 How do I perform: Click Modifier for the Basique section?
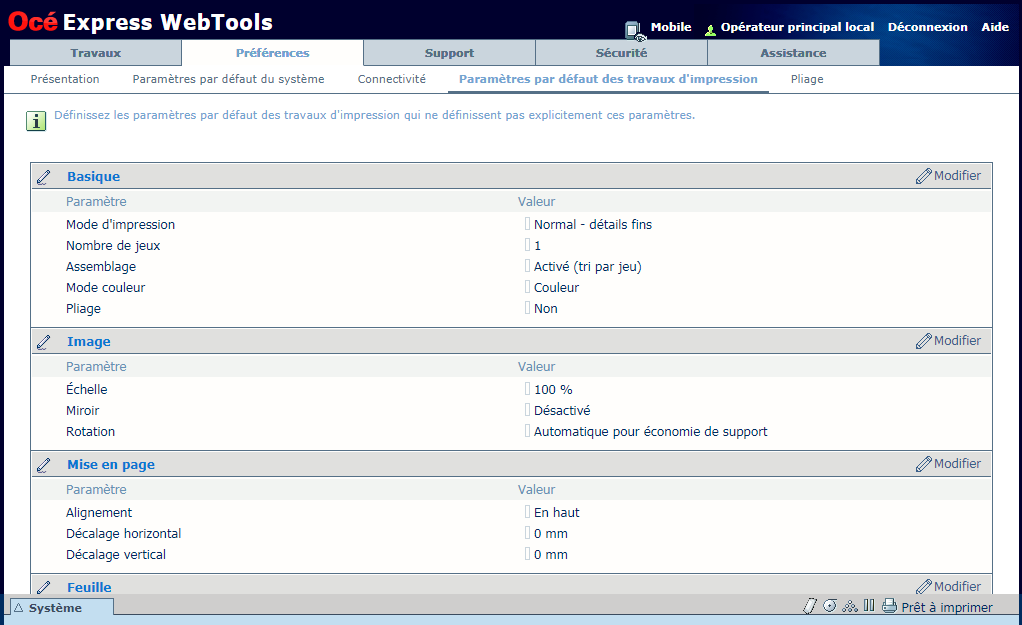pos(948,176)
